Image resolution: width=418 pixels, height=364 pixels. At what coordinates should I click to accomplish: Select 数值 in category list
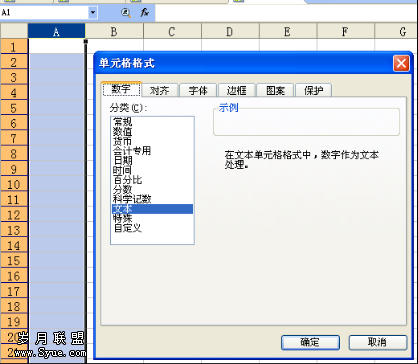click(152, 131)
